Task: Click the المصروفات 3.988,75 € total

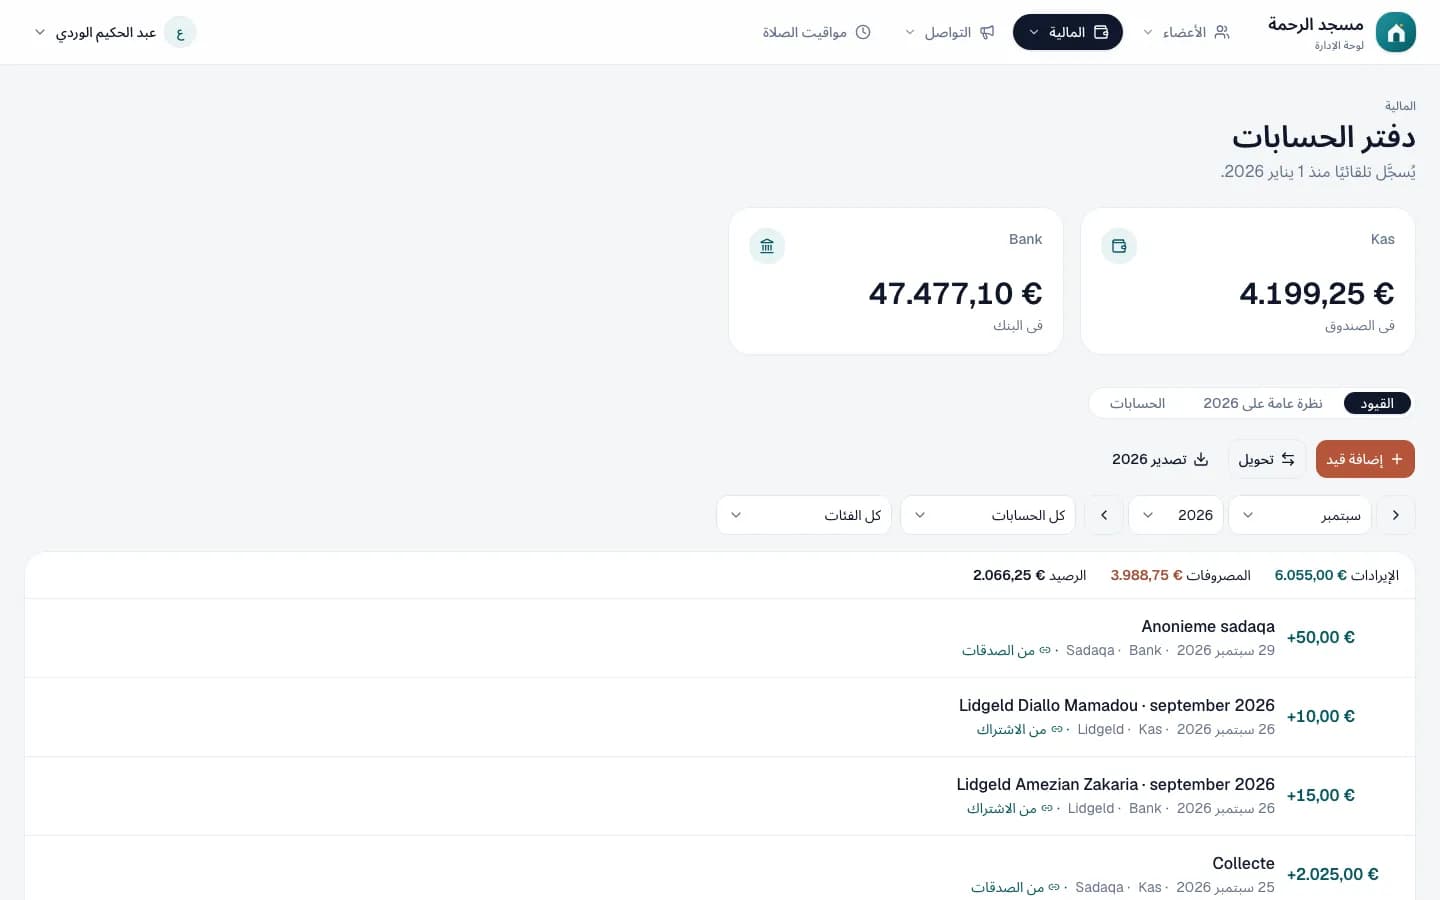Action: 1181,575
